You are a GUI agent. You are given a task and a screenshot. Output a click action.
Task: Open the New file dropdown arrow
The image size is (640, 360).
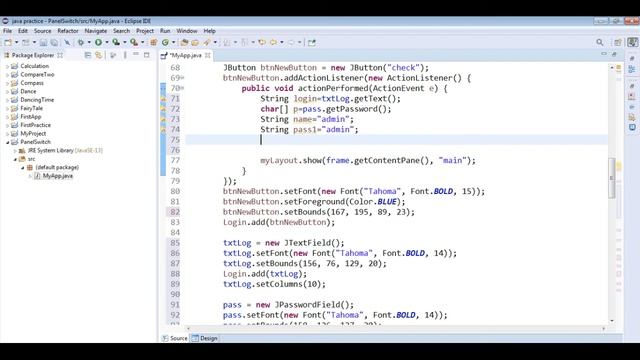pyautogui.click(x=16, y=42)
